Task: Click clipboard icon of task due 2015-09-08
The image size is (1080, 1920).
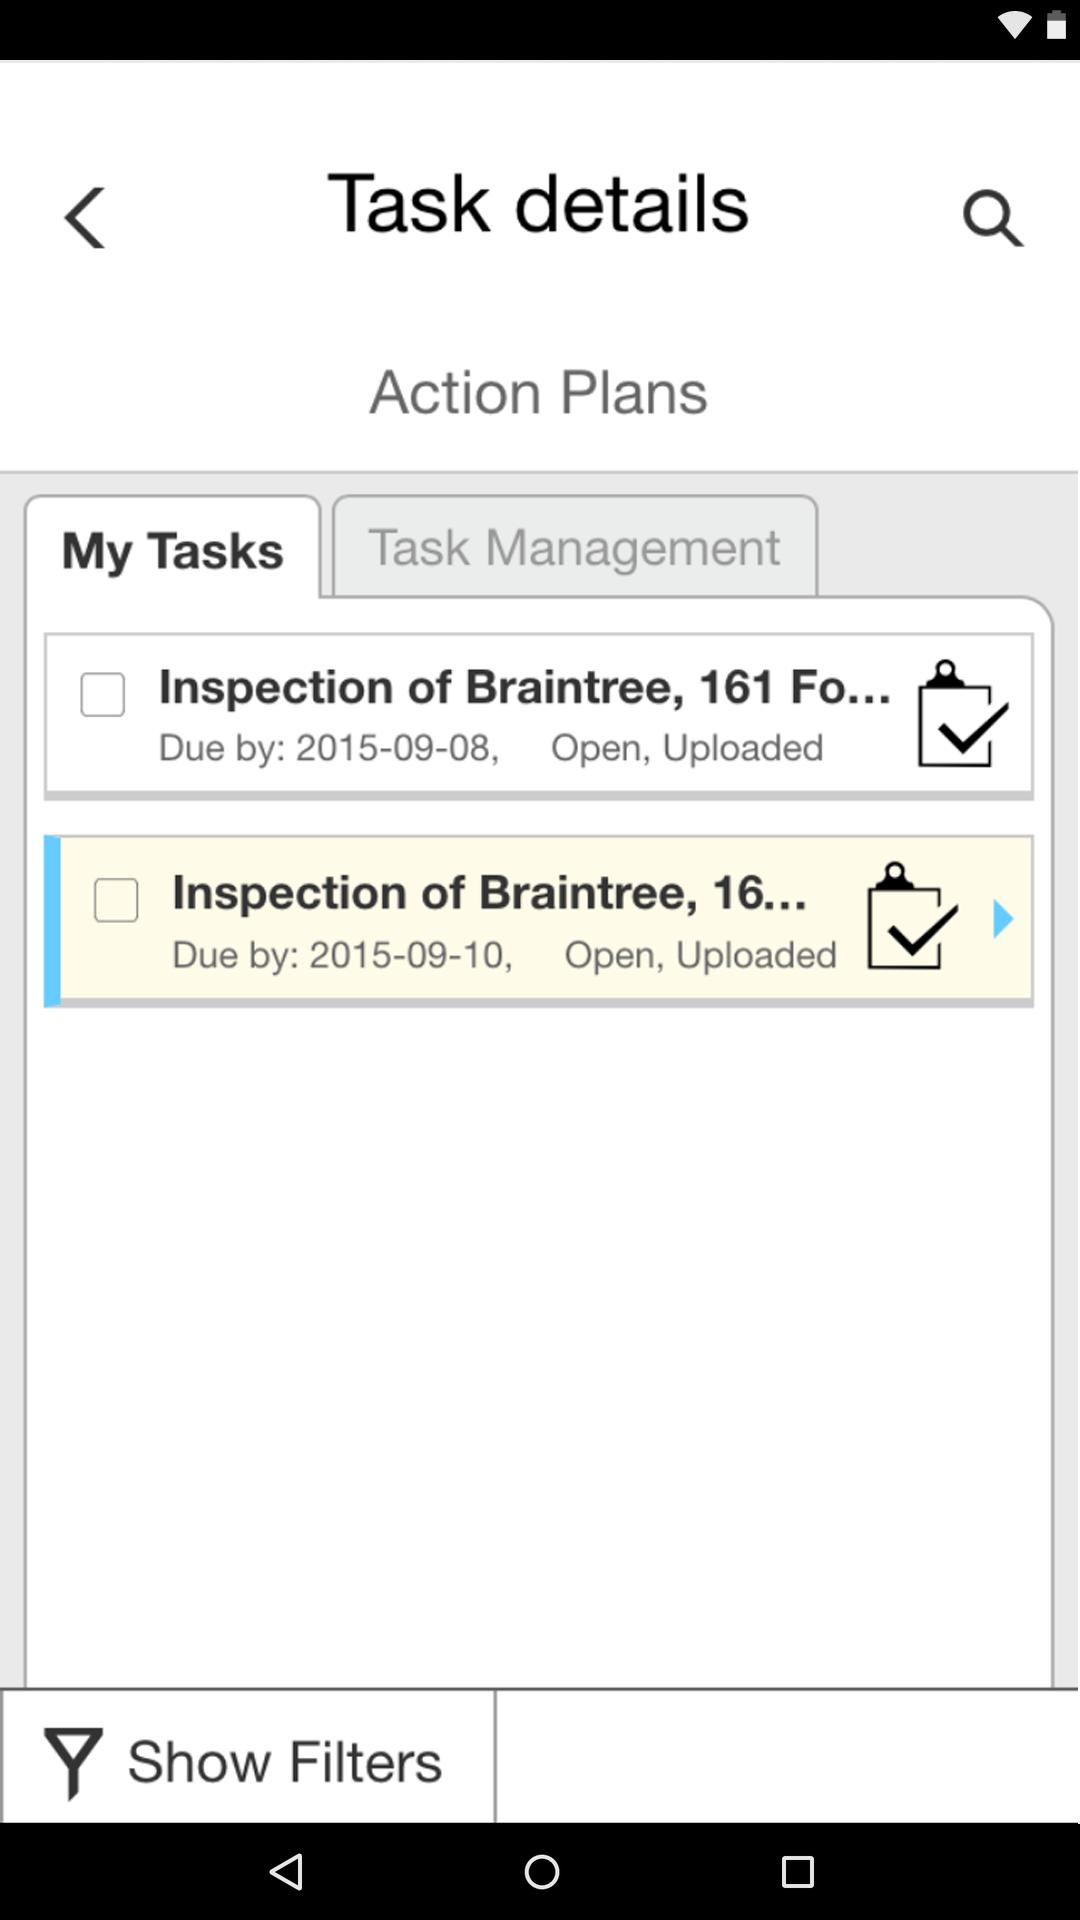Action: tap(962, 714)
